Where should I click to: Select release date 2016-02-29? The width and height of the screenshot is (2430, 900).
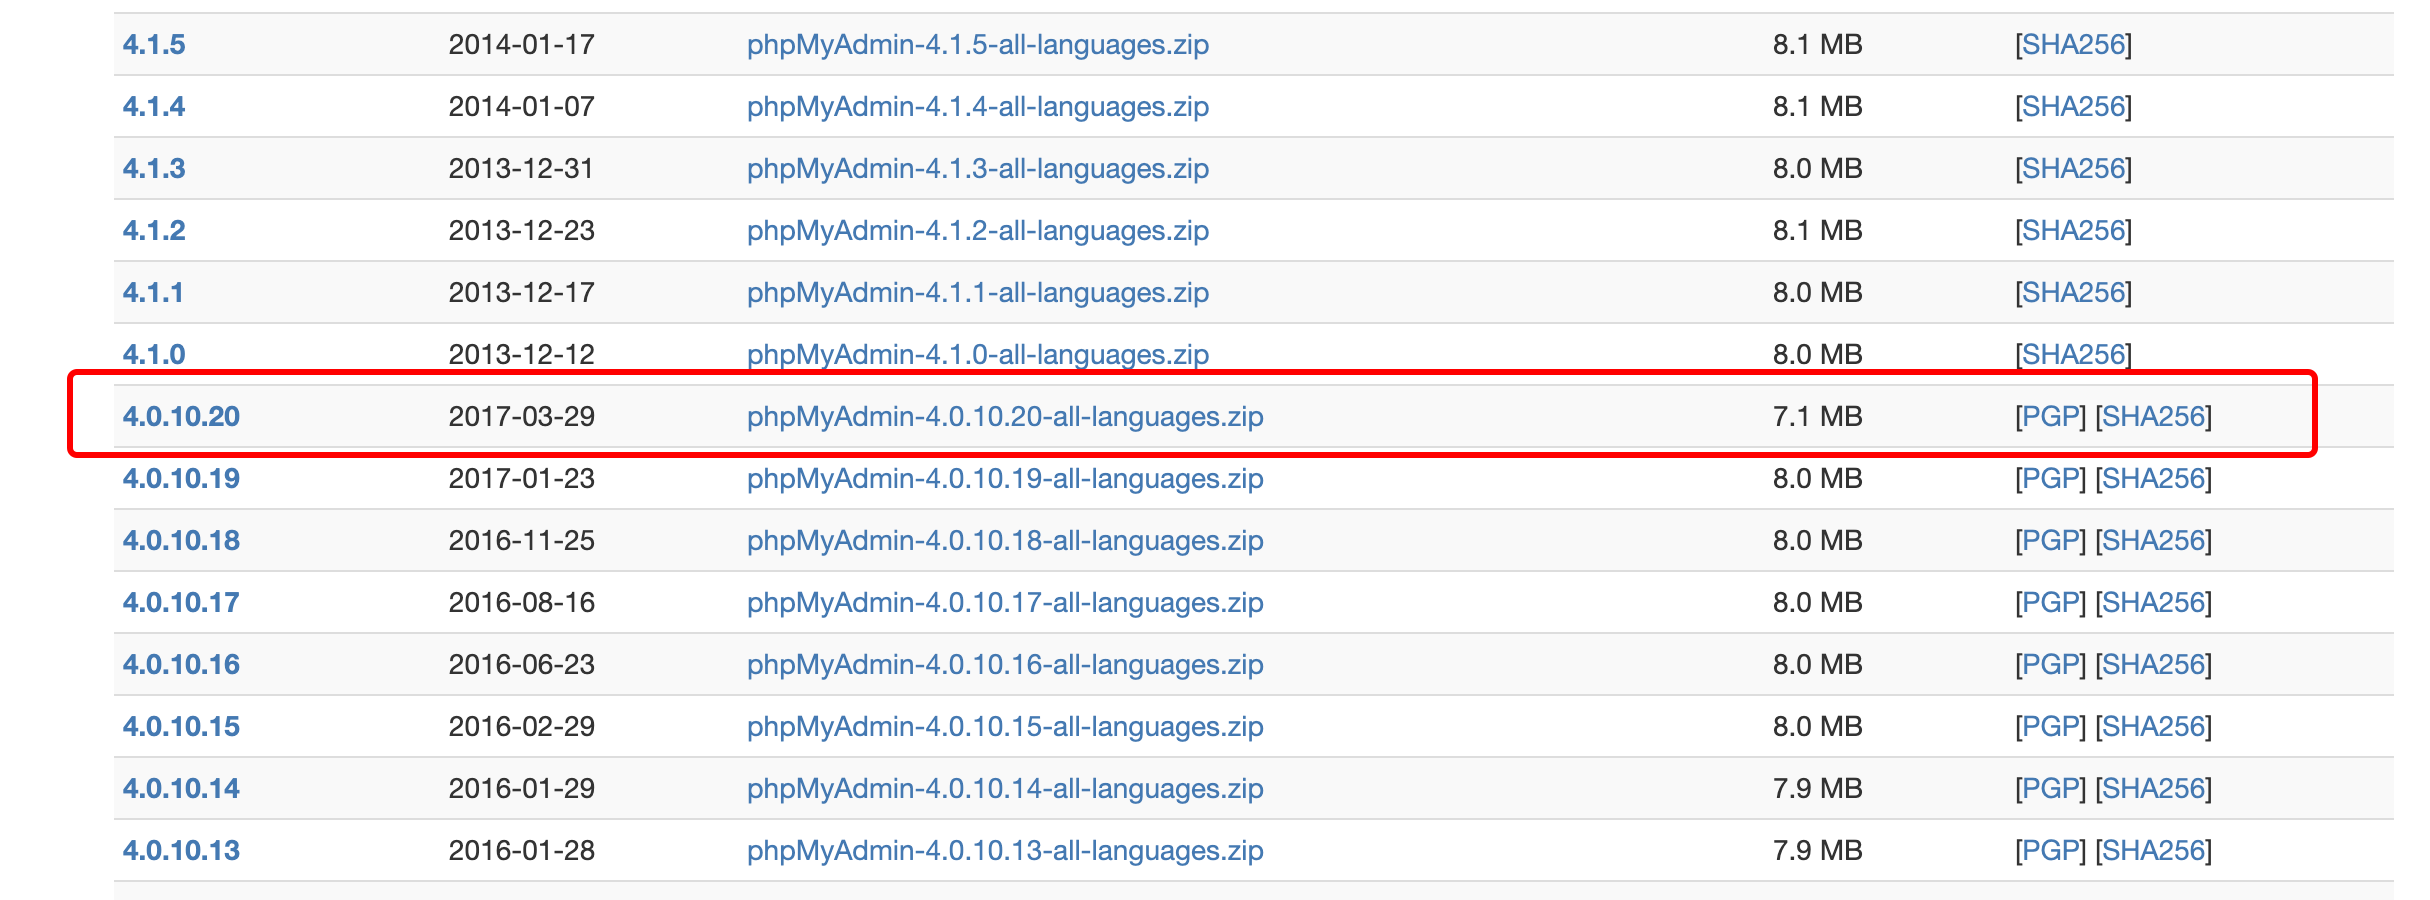click(522, 726)
